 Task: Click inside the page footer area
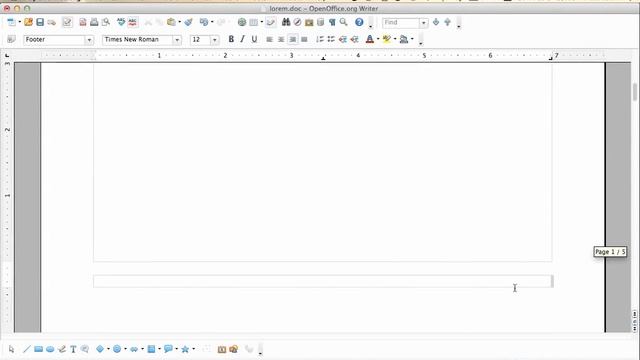[322, 281]
